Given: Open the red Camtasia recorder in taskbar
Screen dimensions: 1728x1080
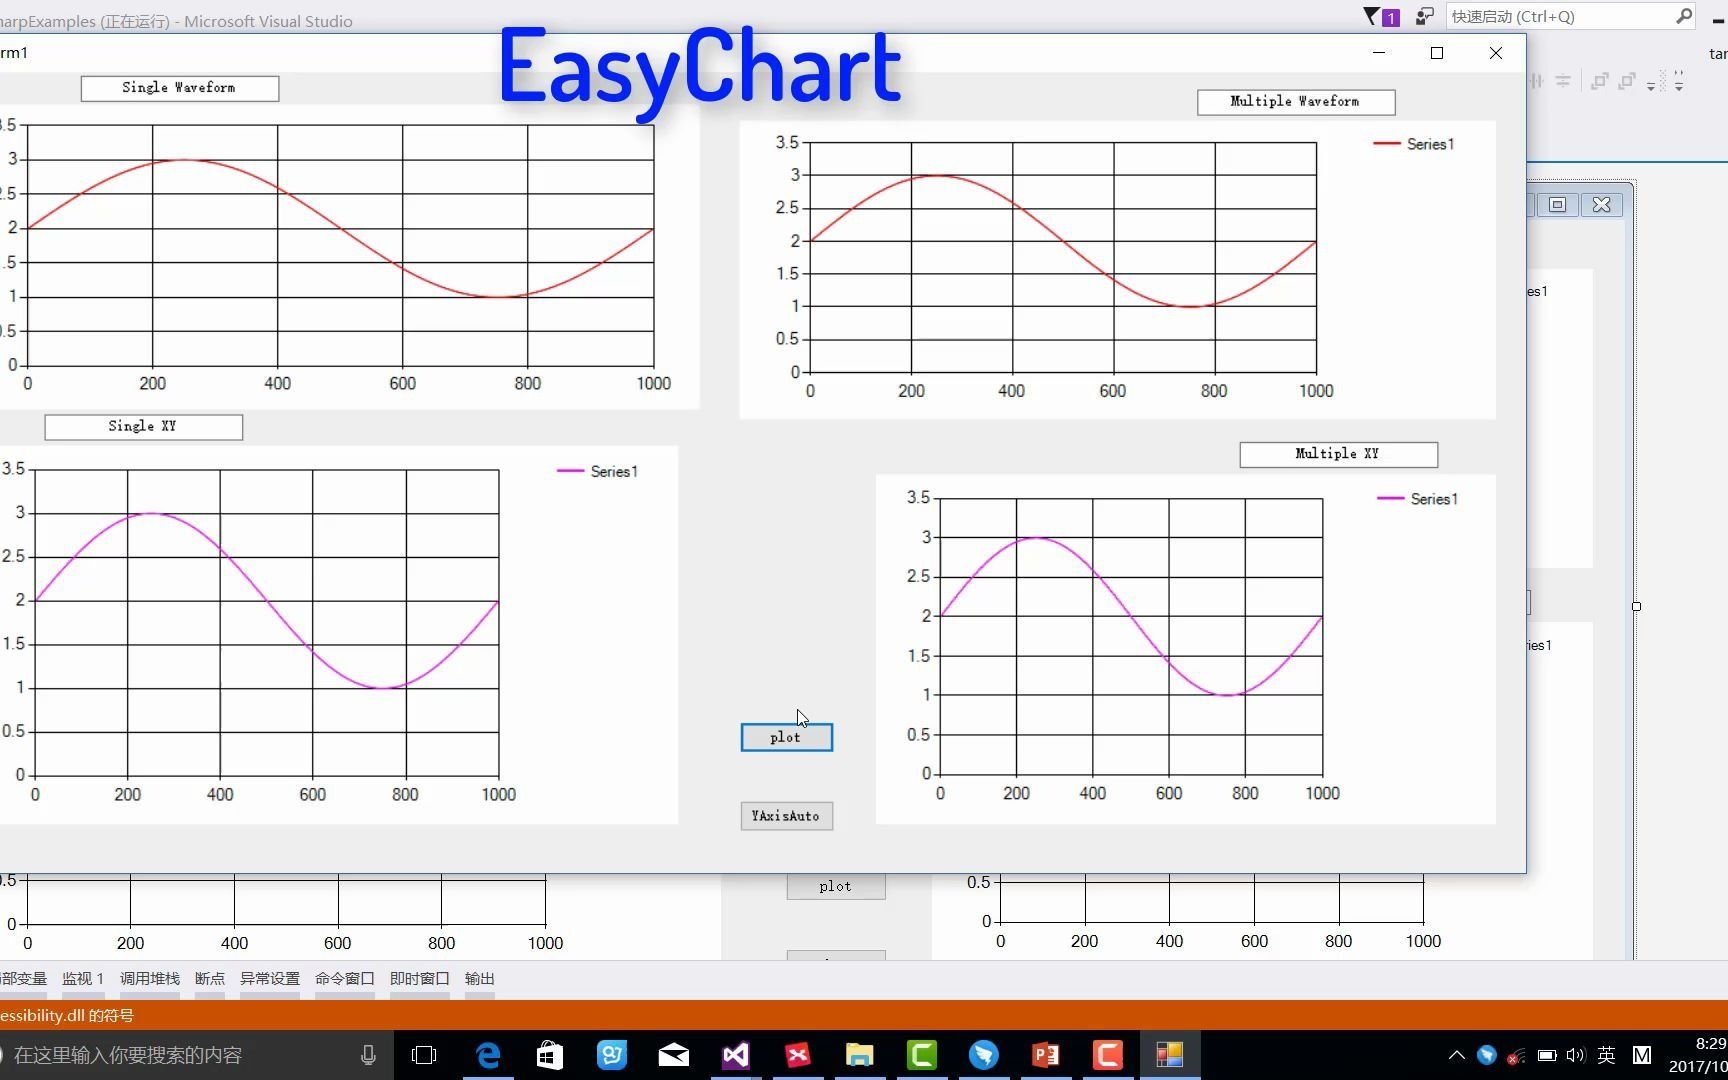Looking at the screenshot, I should [1108, 1055].
